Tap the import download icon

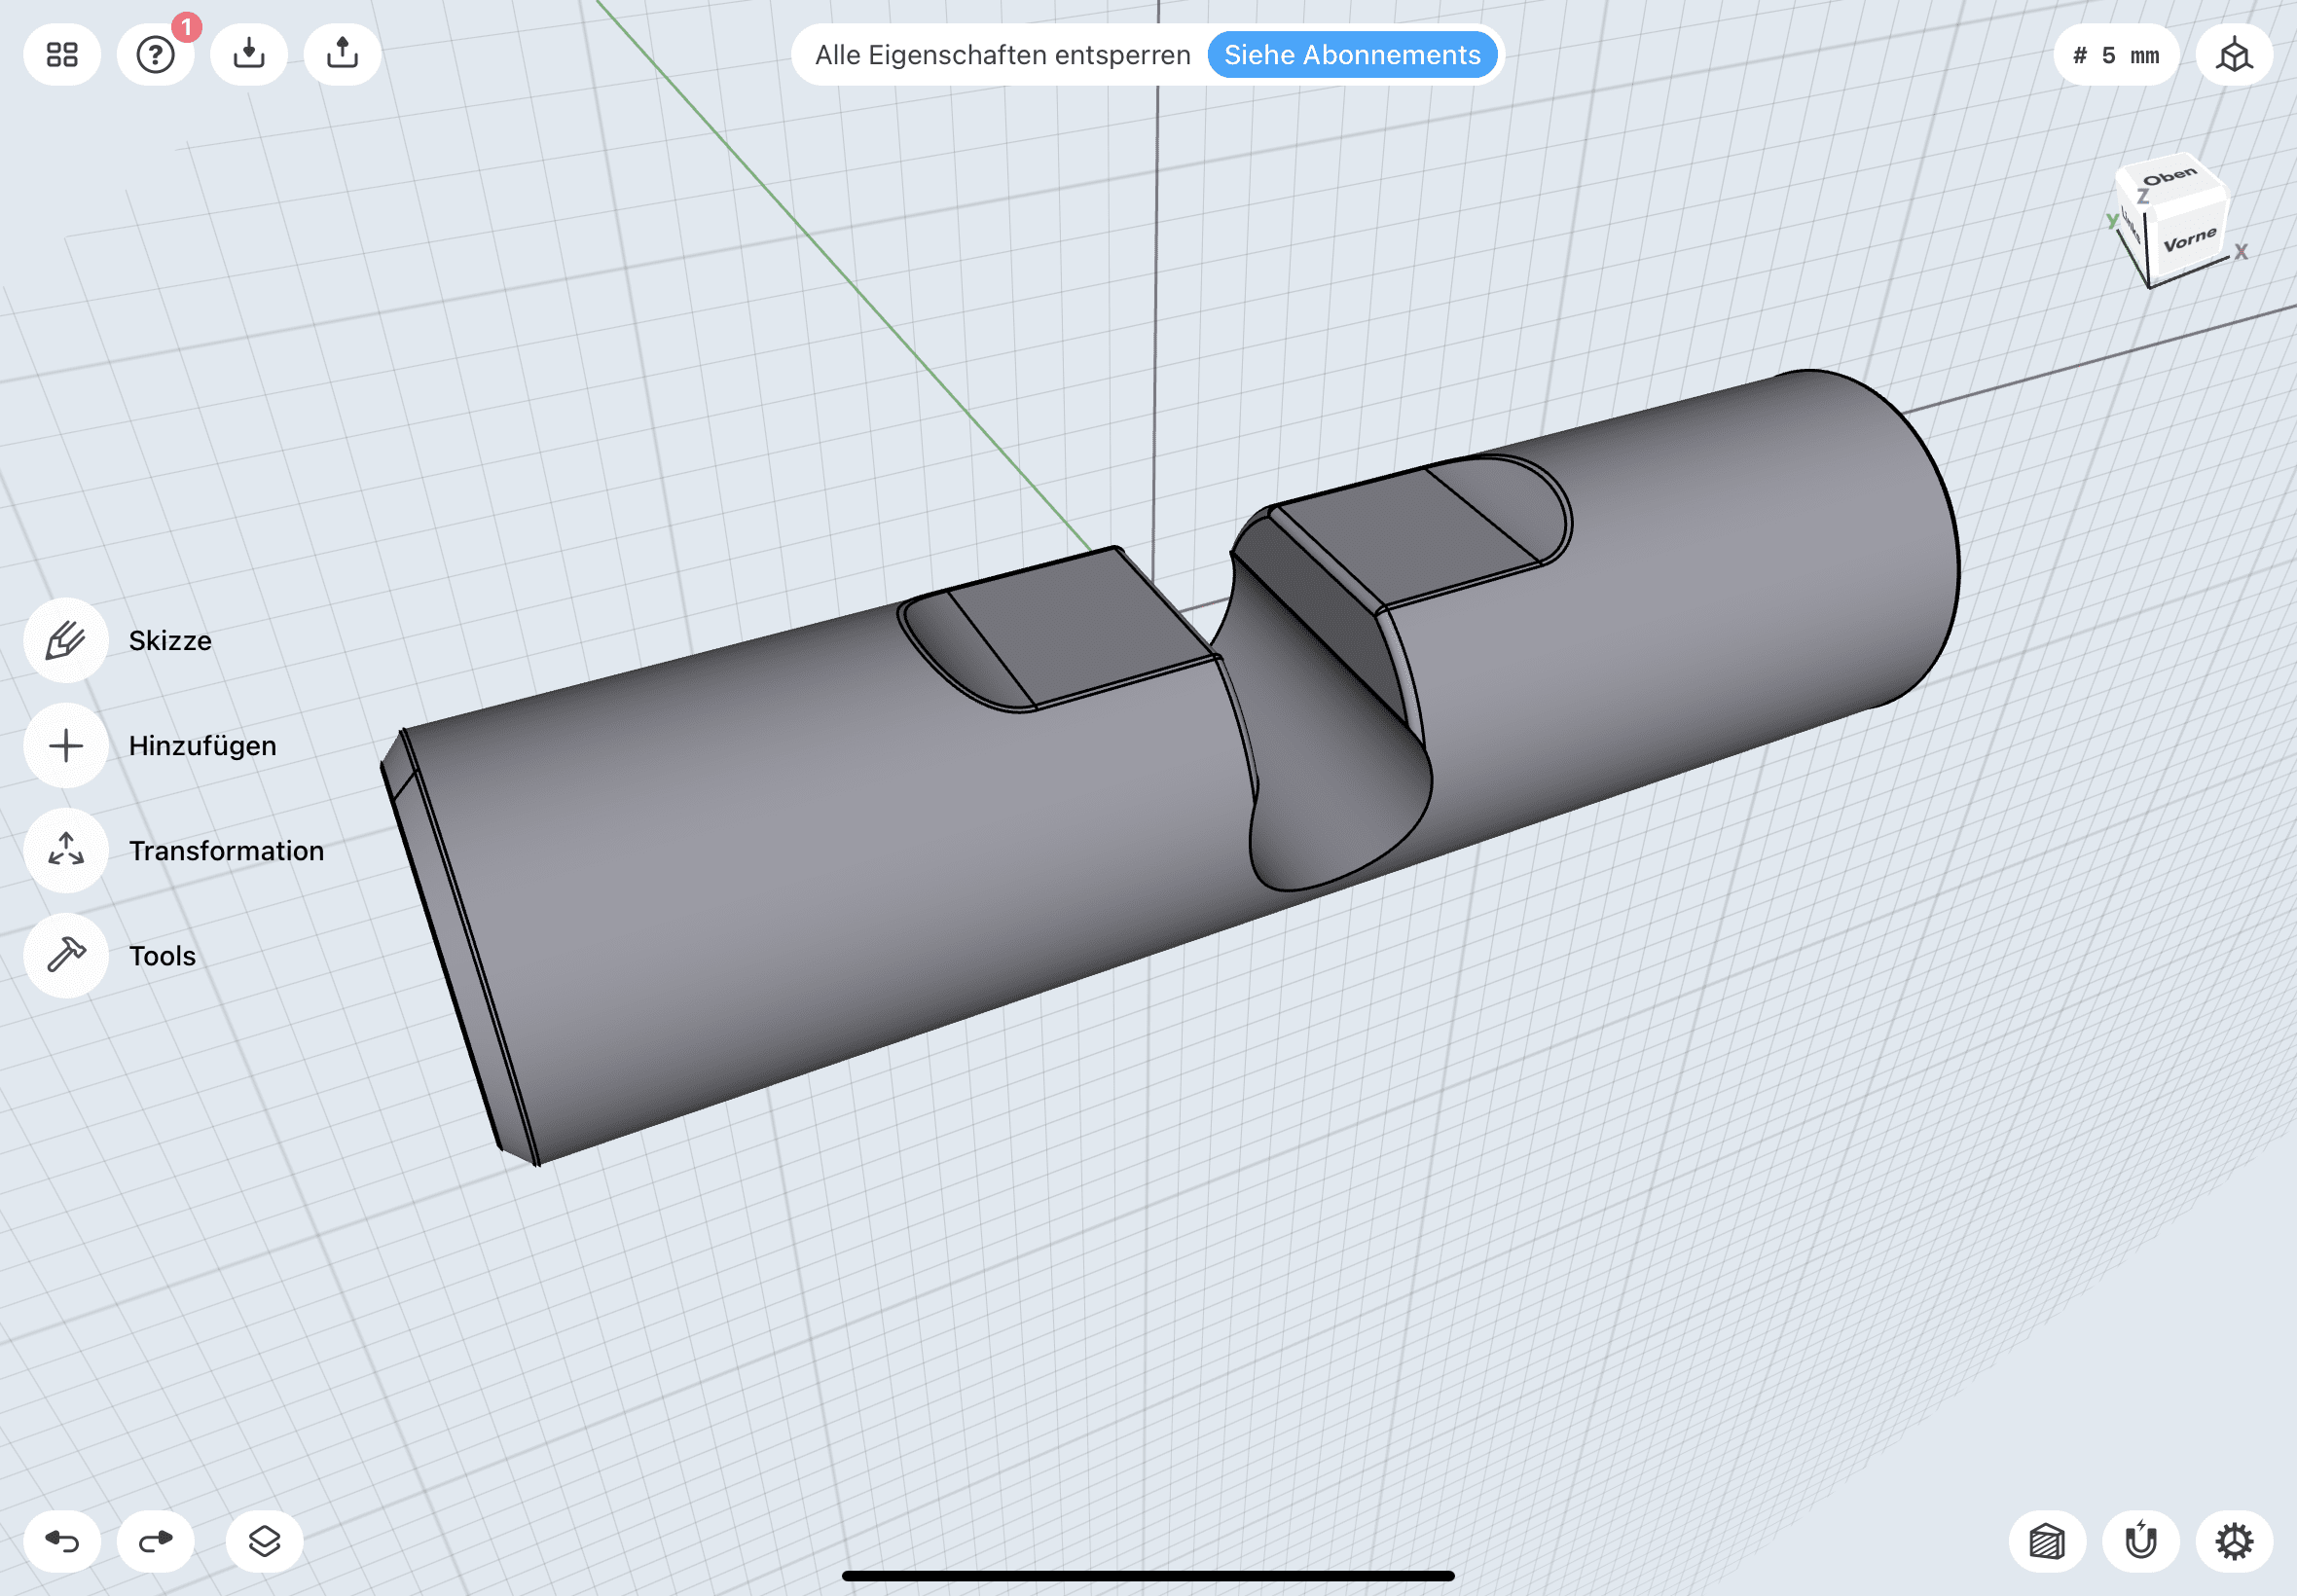coord(249,54)
